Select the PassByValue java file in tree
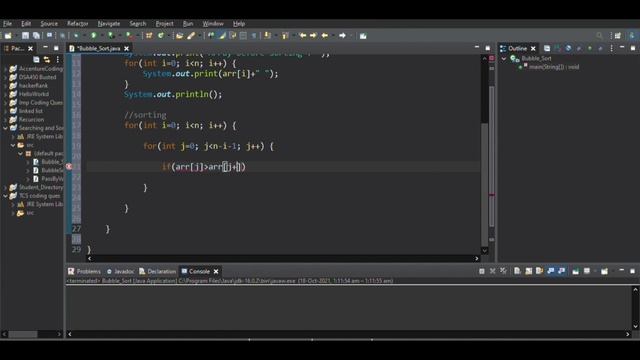640x360 pixels. click(x=52, y=179)
